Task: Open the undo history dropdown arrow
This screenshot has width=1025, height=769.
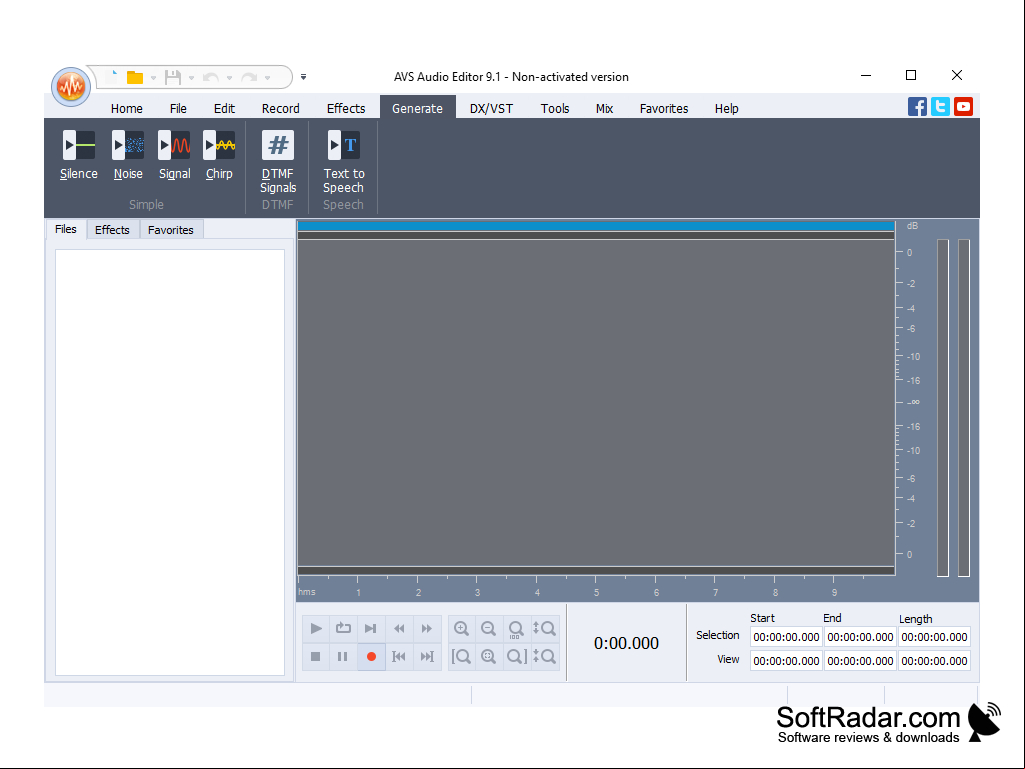Action: click(x=229, y=78)
